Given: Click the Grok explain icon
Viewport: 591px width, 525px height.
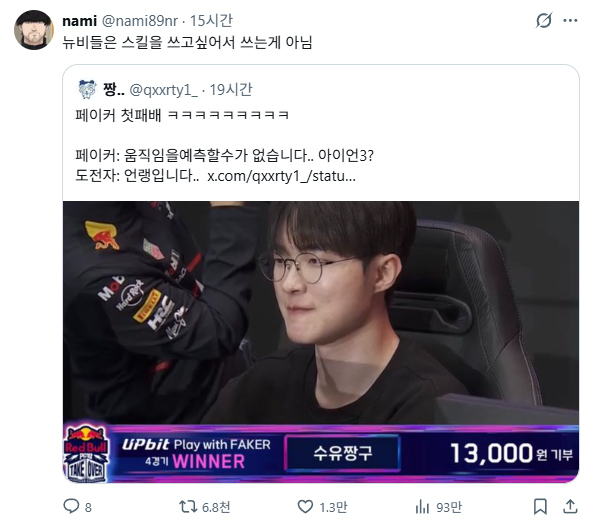Looking at the screenshot, I should [x=544, y=20].
